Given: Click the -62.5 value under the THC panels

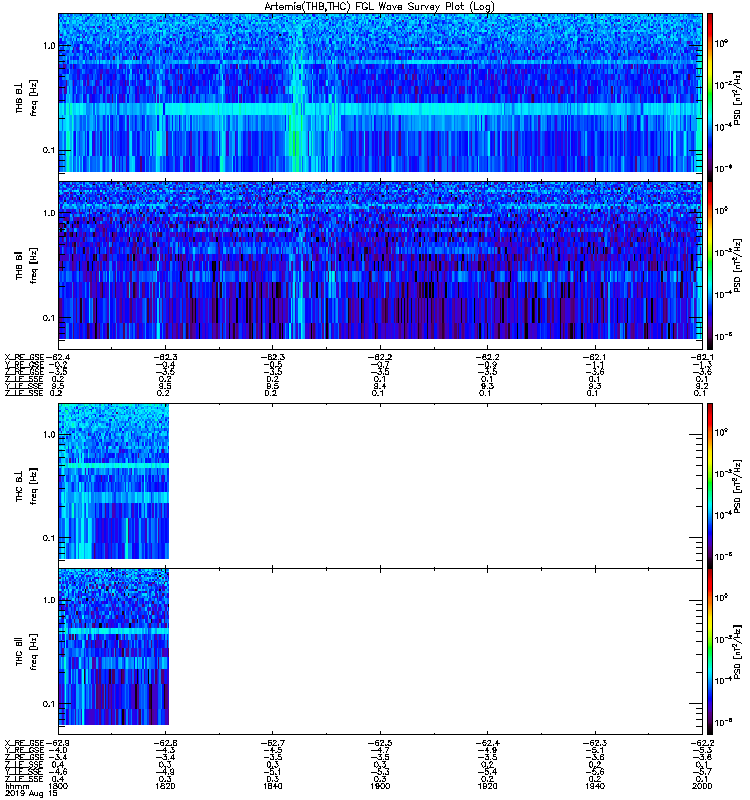Looking at the screenshot, I should [380, 743].
